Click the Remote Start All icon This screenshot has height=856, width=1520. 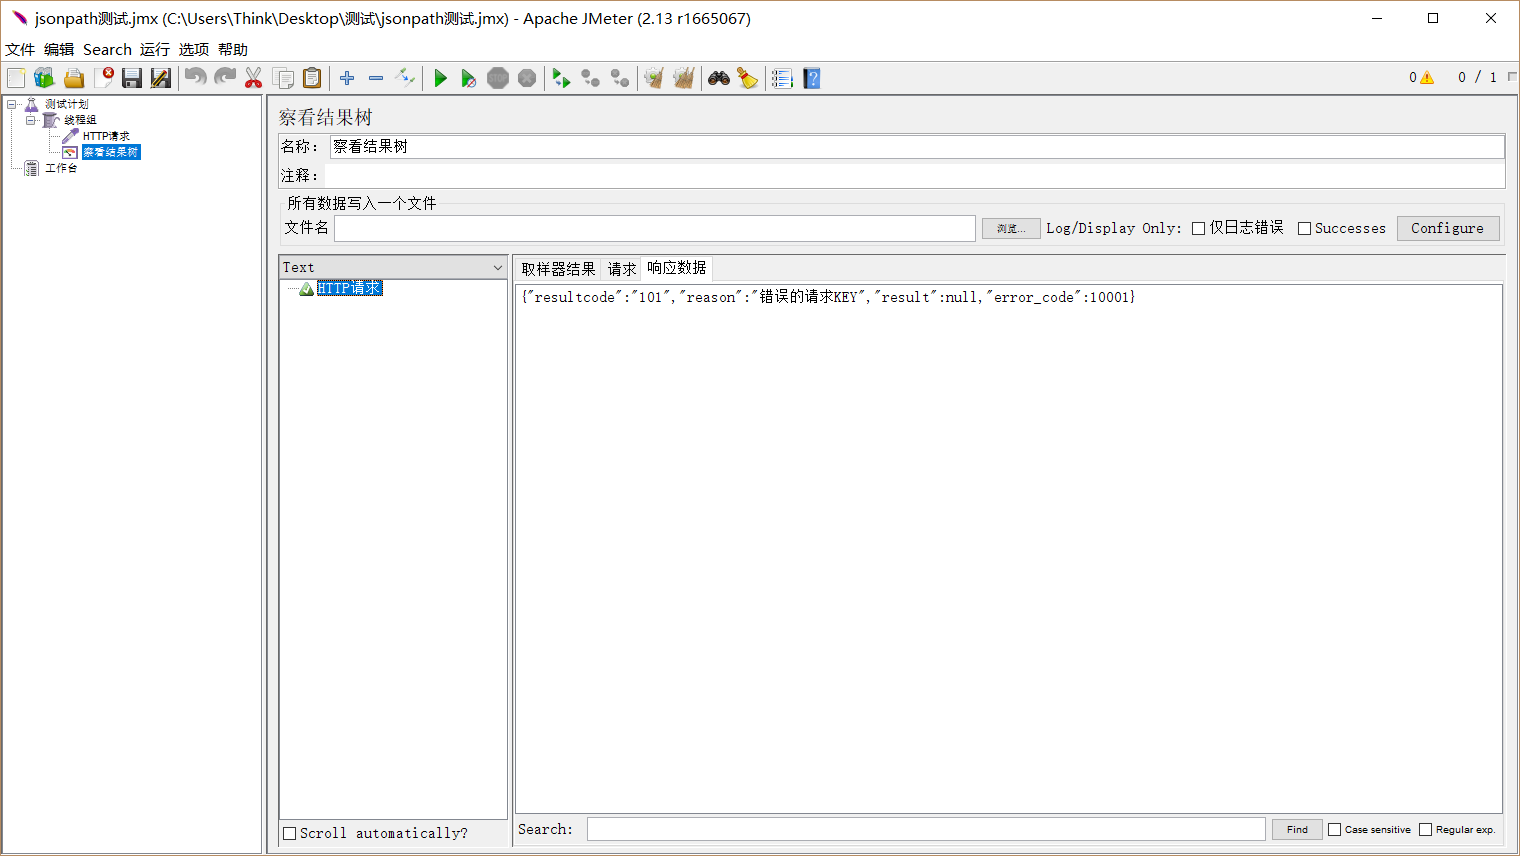point(562,78)
